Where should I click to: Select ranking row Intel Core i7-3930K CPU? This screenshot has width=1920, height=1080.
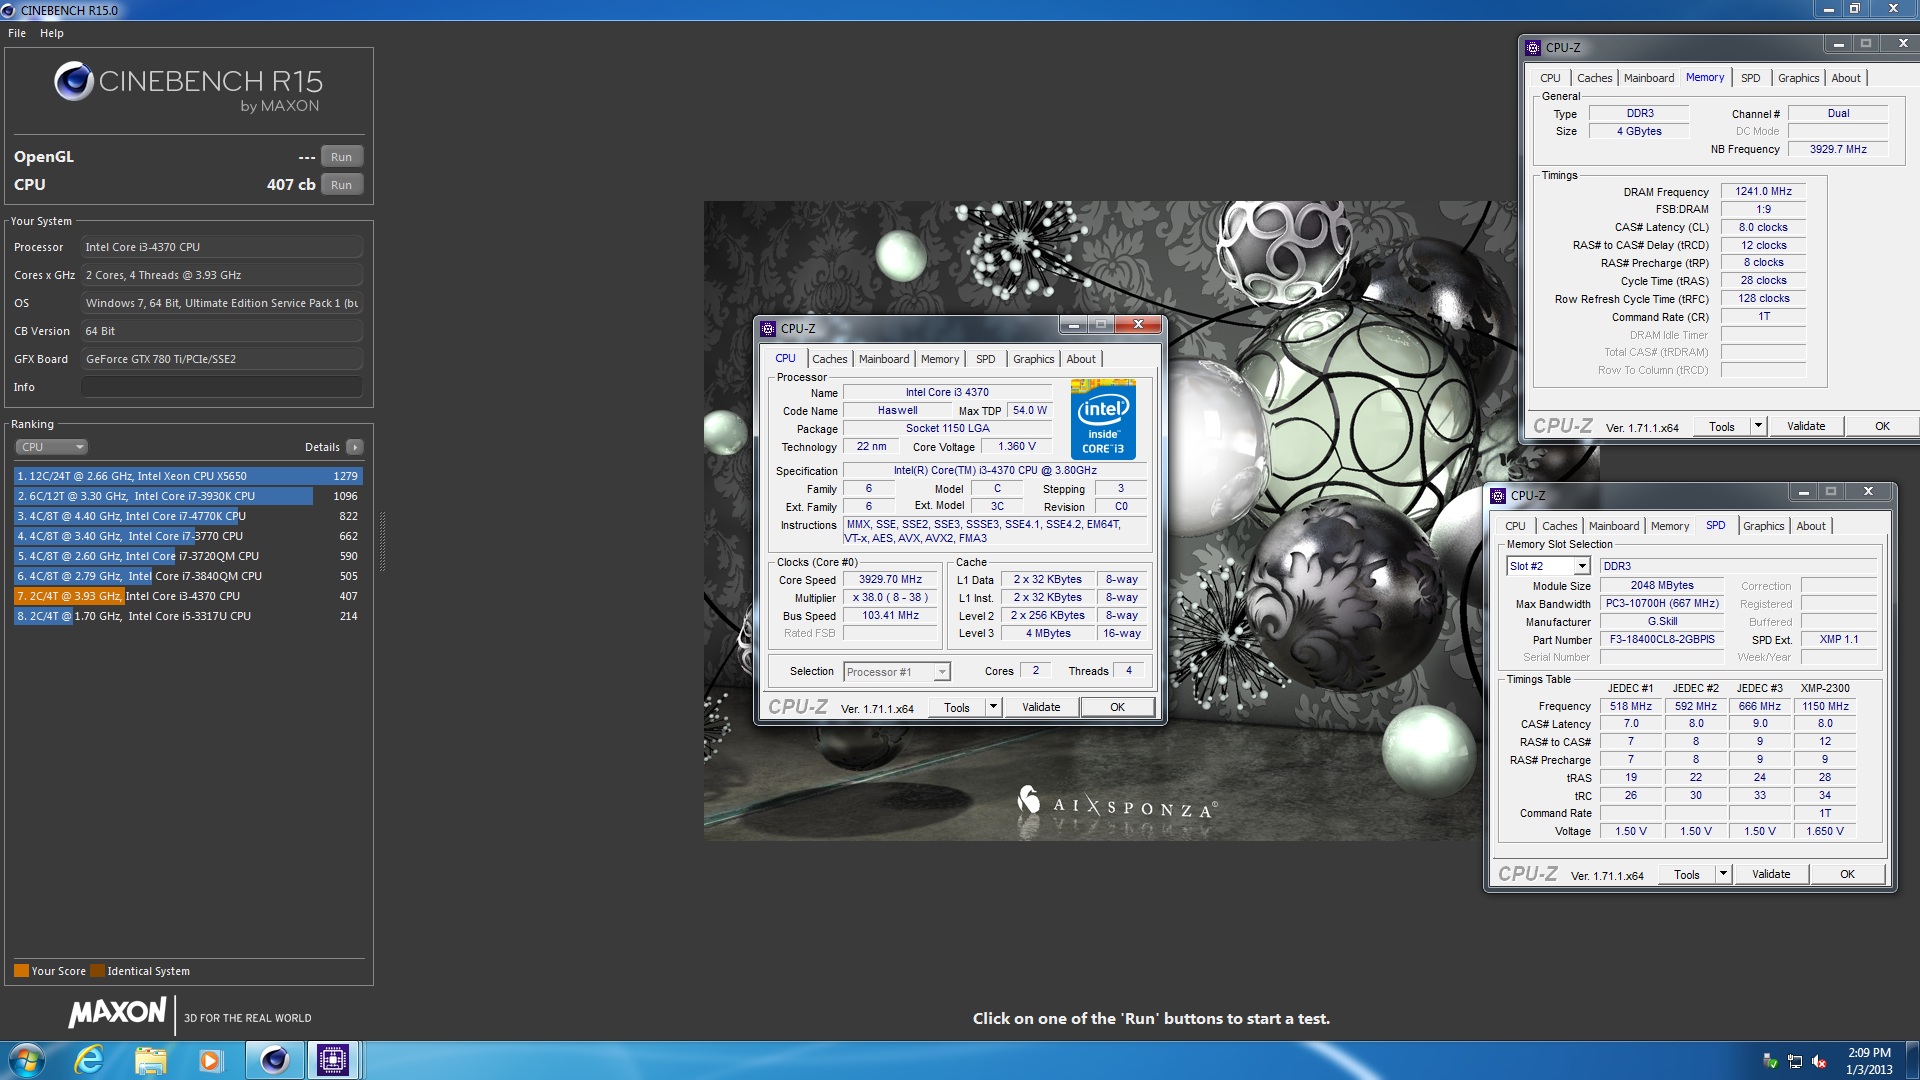point(188,496)
